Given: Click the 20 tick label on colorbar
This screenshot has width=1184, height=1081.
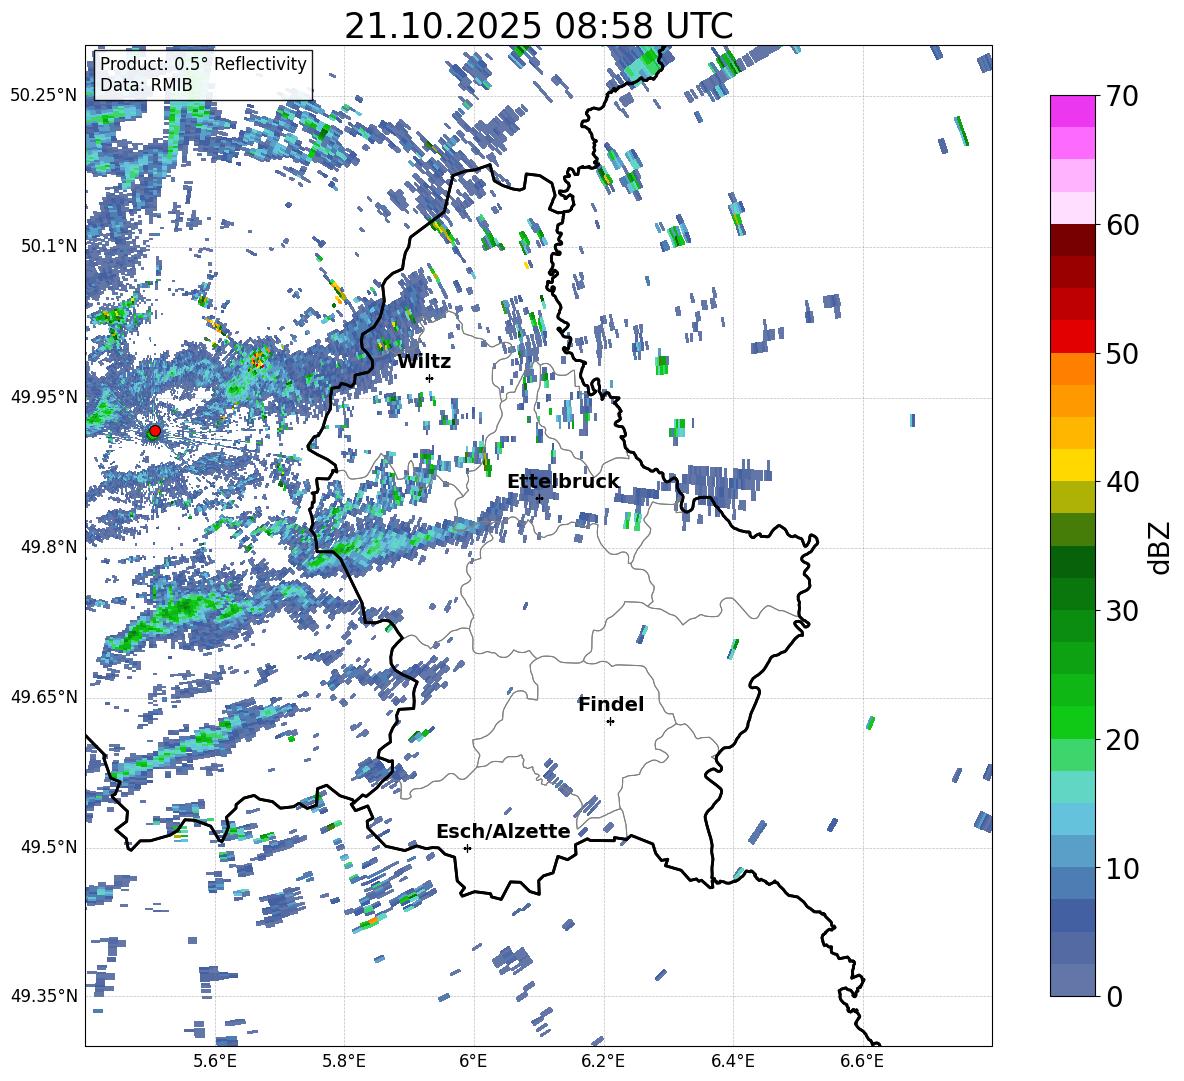Looking at the screenshot, I should tap(1122, 740).
